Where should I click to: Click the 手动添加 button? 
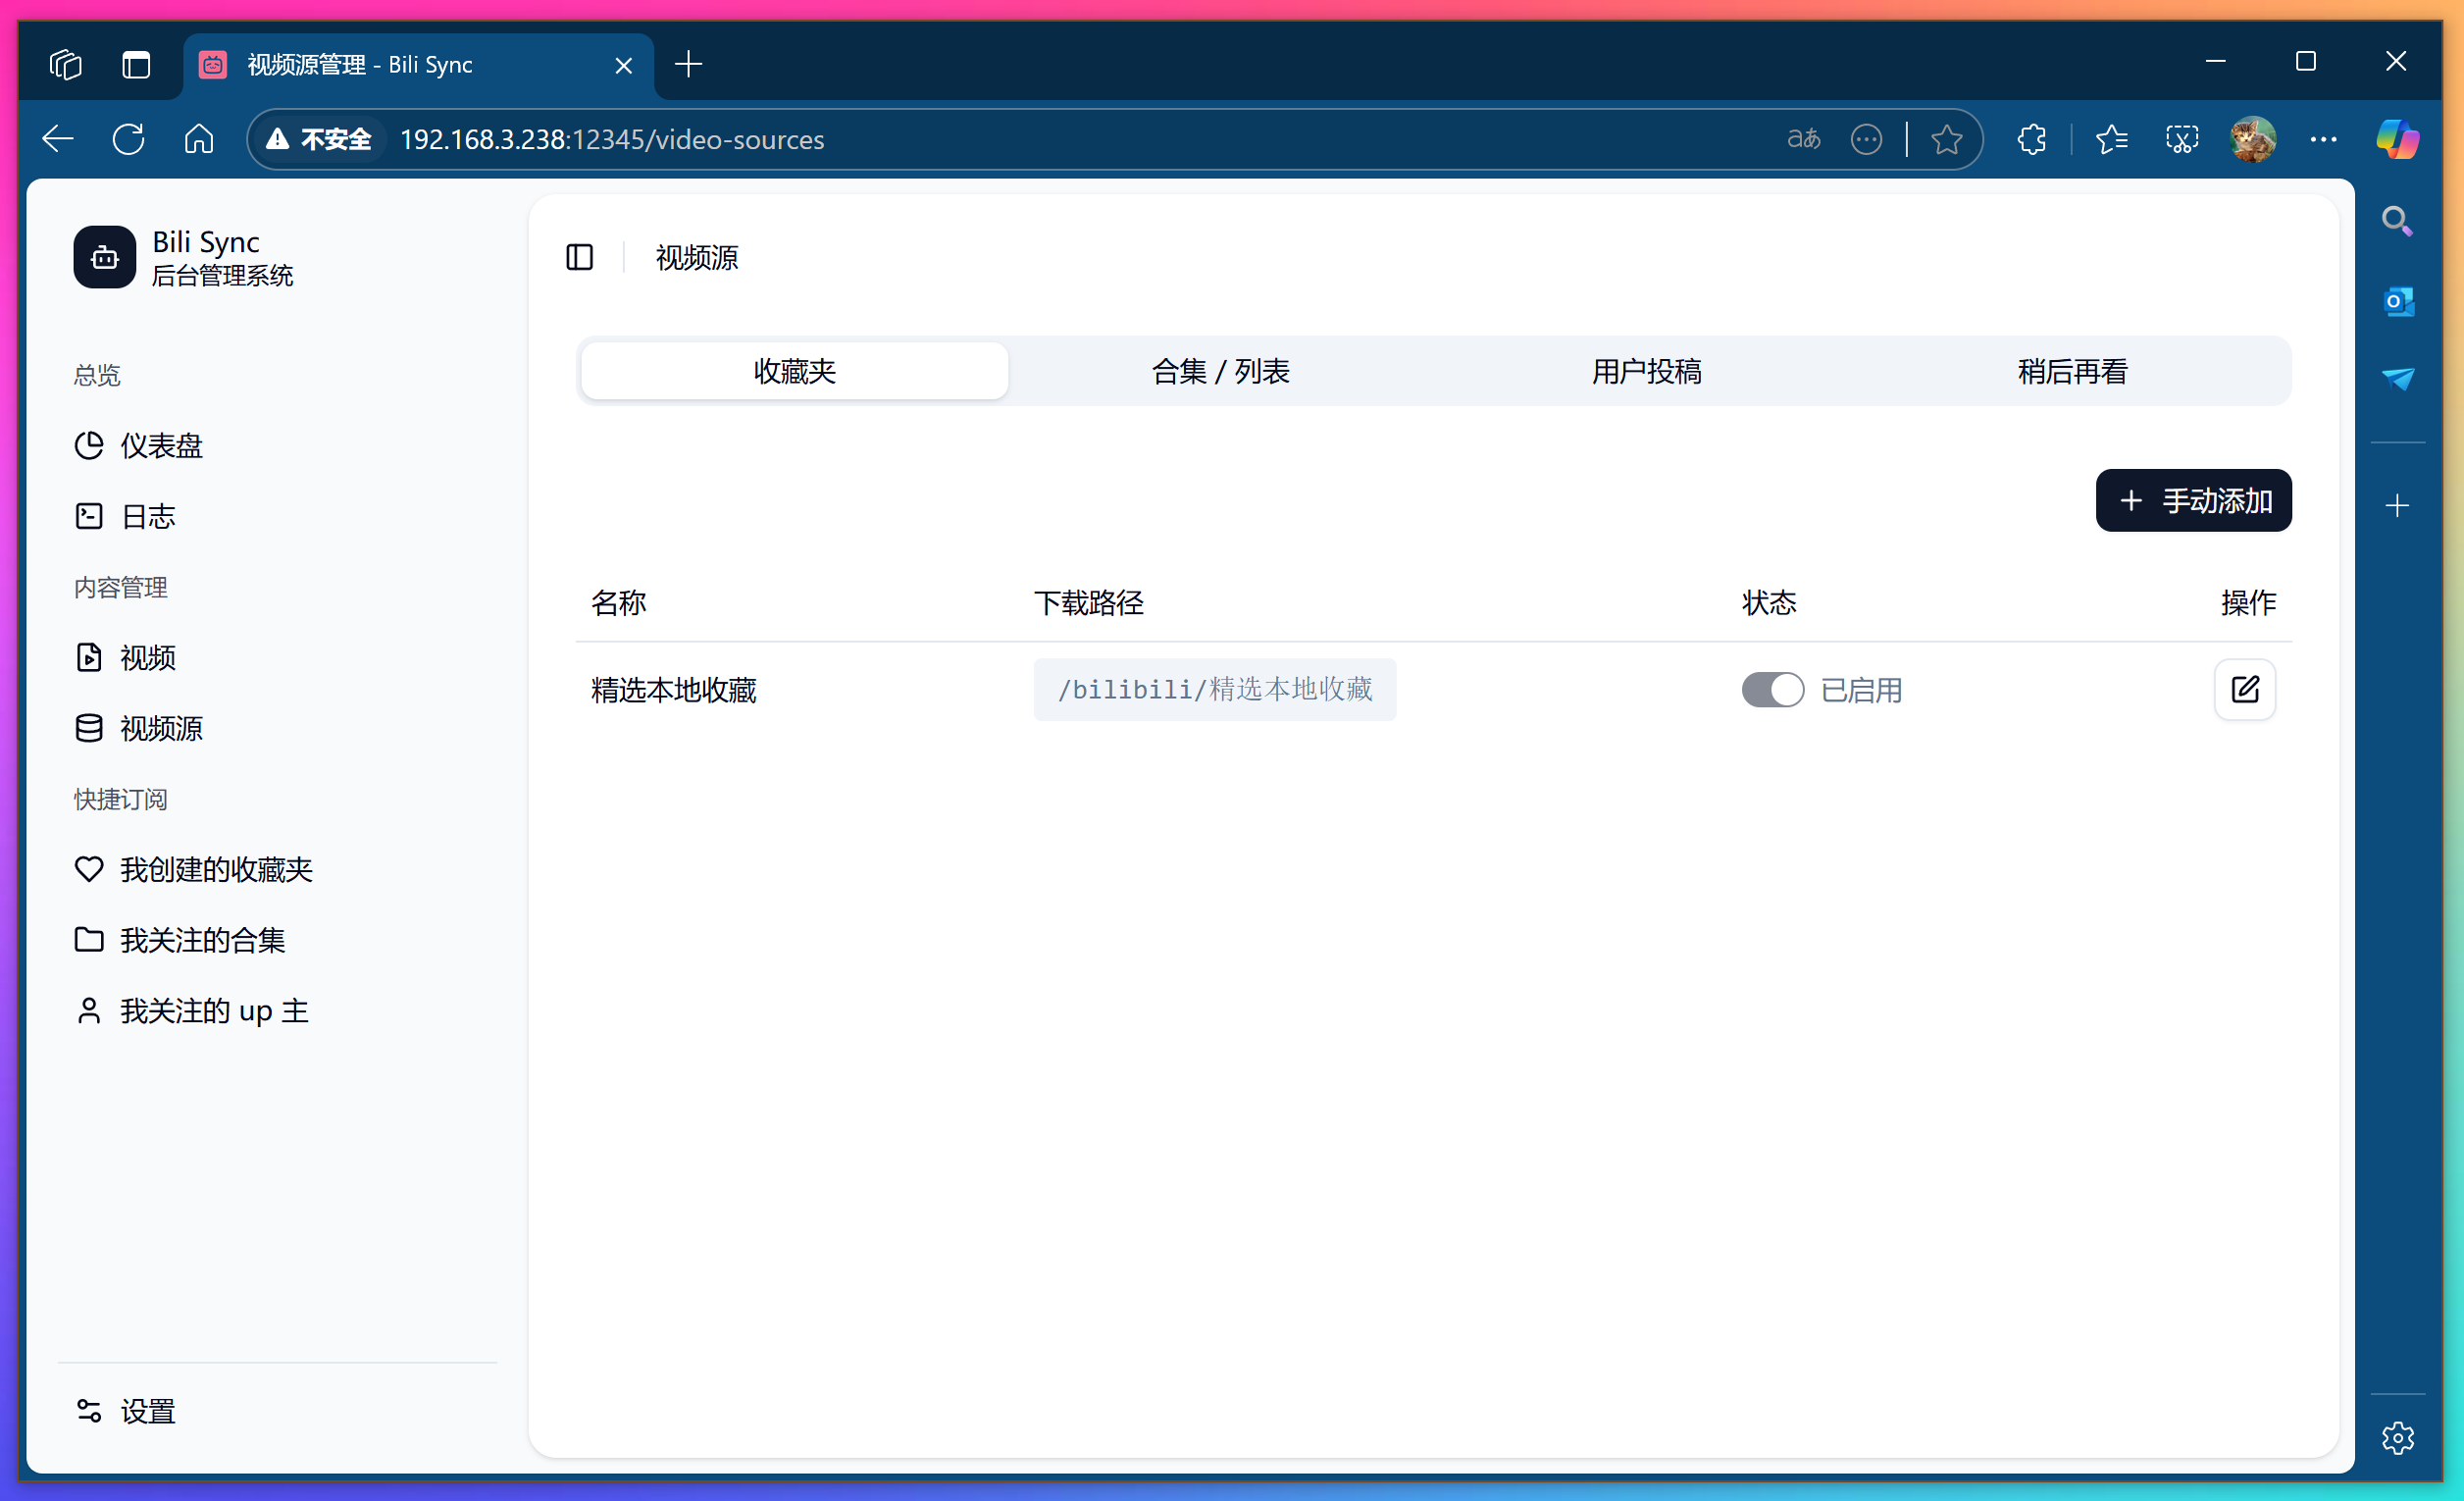coord(2193,500)
